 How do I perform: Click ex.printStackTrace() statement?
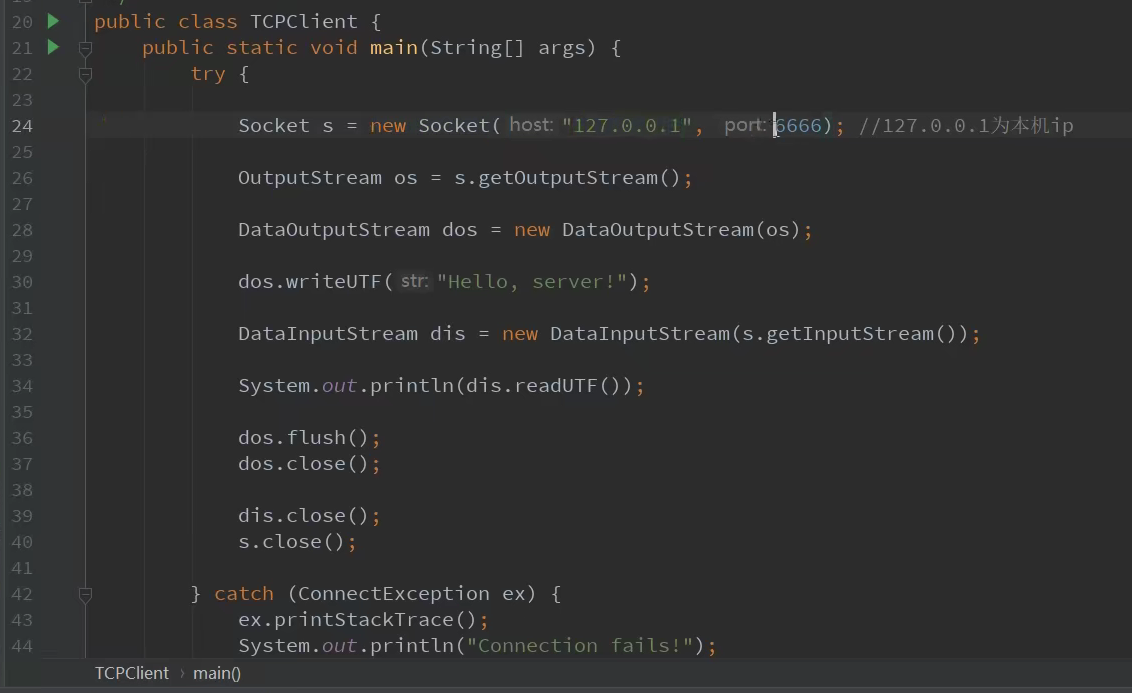tap(363, 619)
